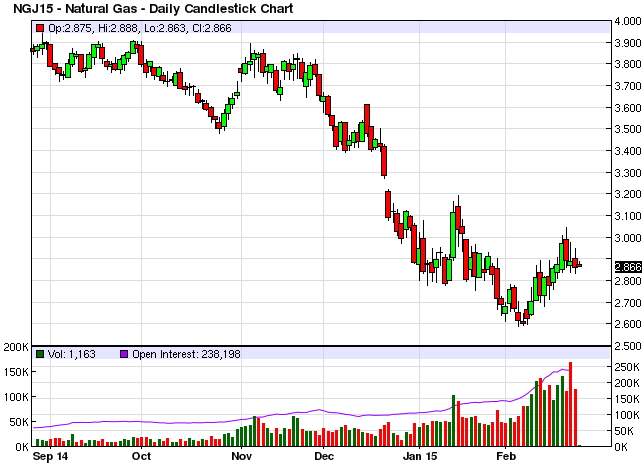Click the 250K open interest axis label
The height and width of the screenshot is (463, 643).
[x=627, y=367]
